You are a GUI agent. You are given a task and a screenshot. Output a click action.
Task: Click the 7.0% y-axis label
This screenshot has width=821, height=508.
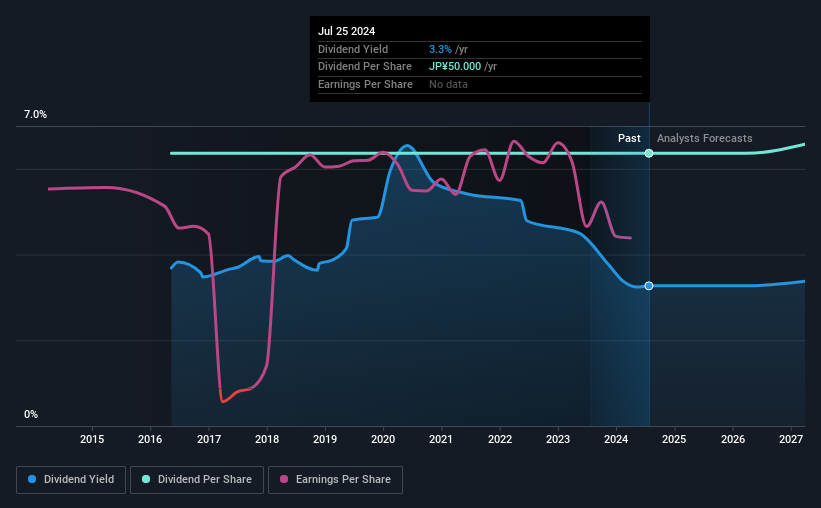(x=35, y=114)
